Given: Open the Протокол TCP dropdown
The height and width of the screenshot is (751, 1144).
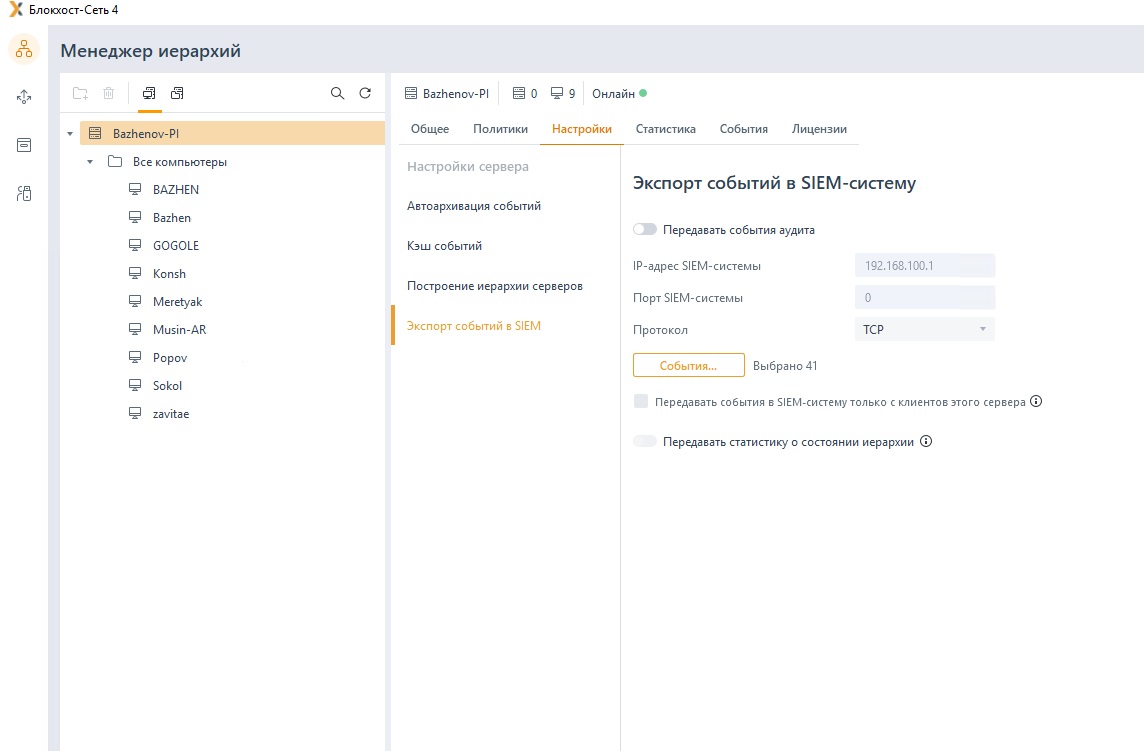Looking at the screenshot, I should click(924, 329).
